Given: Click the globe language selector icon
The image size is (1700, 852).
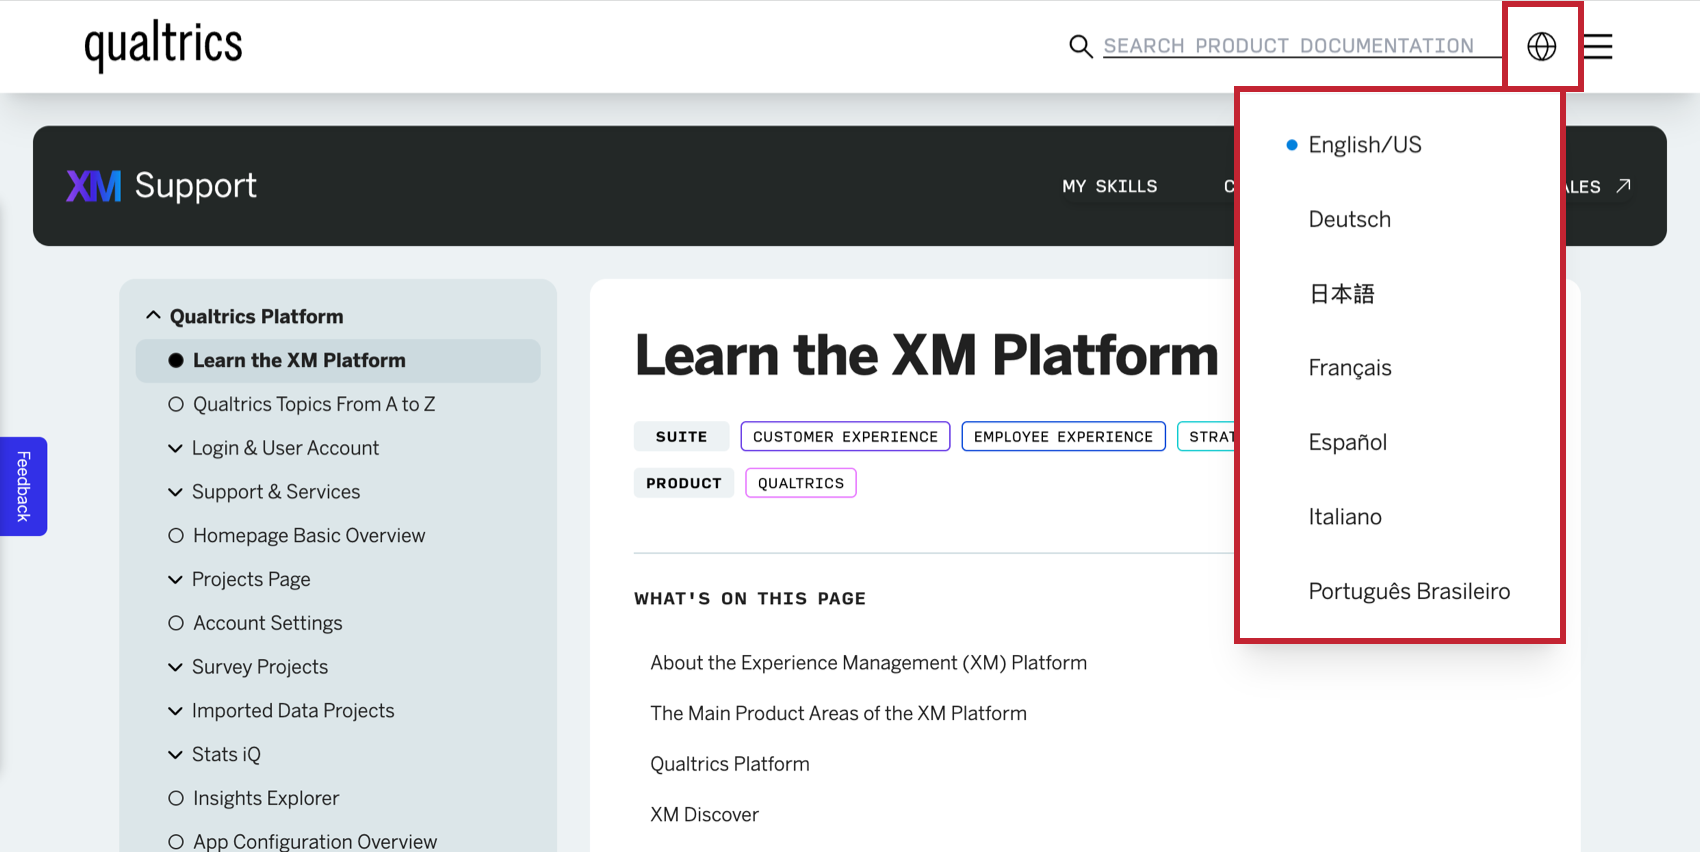Looking at the screenshot, I should click(x=1541, y=46).
